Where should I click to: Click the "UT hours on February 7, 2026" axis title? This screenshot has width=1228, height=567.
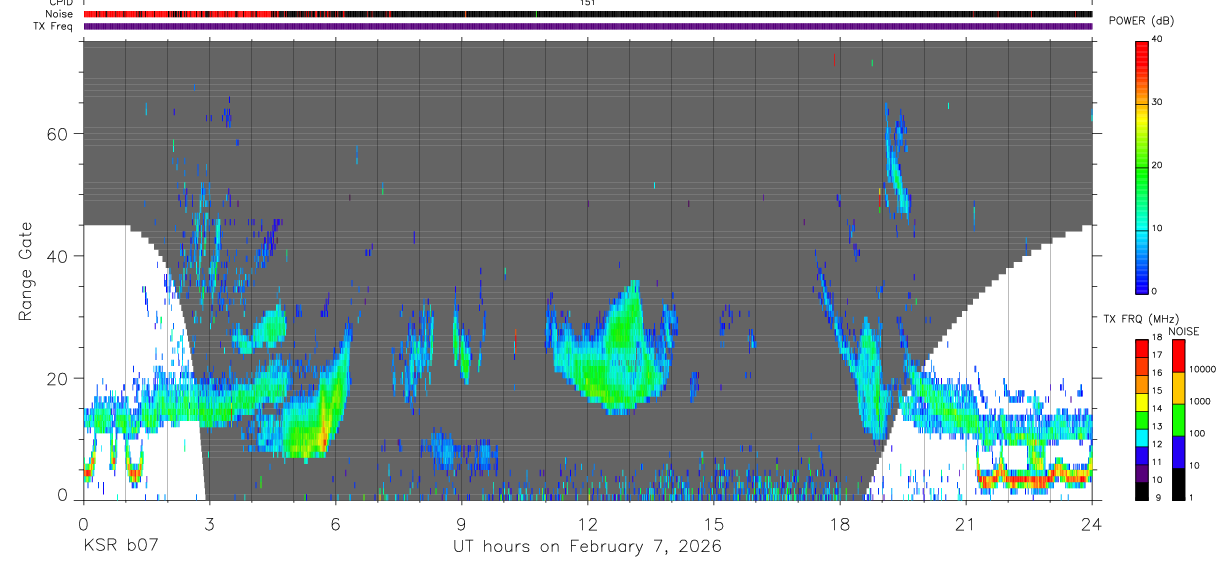point(588,547)
